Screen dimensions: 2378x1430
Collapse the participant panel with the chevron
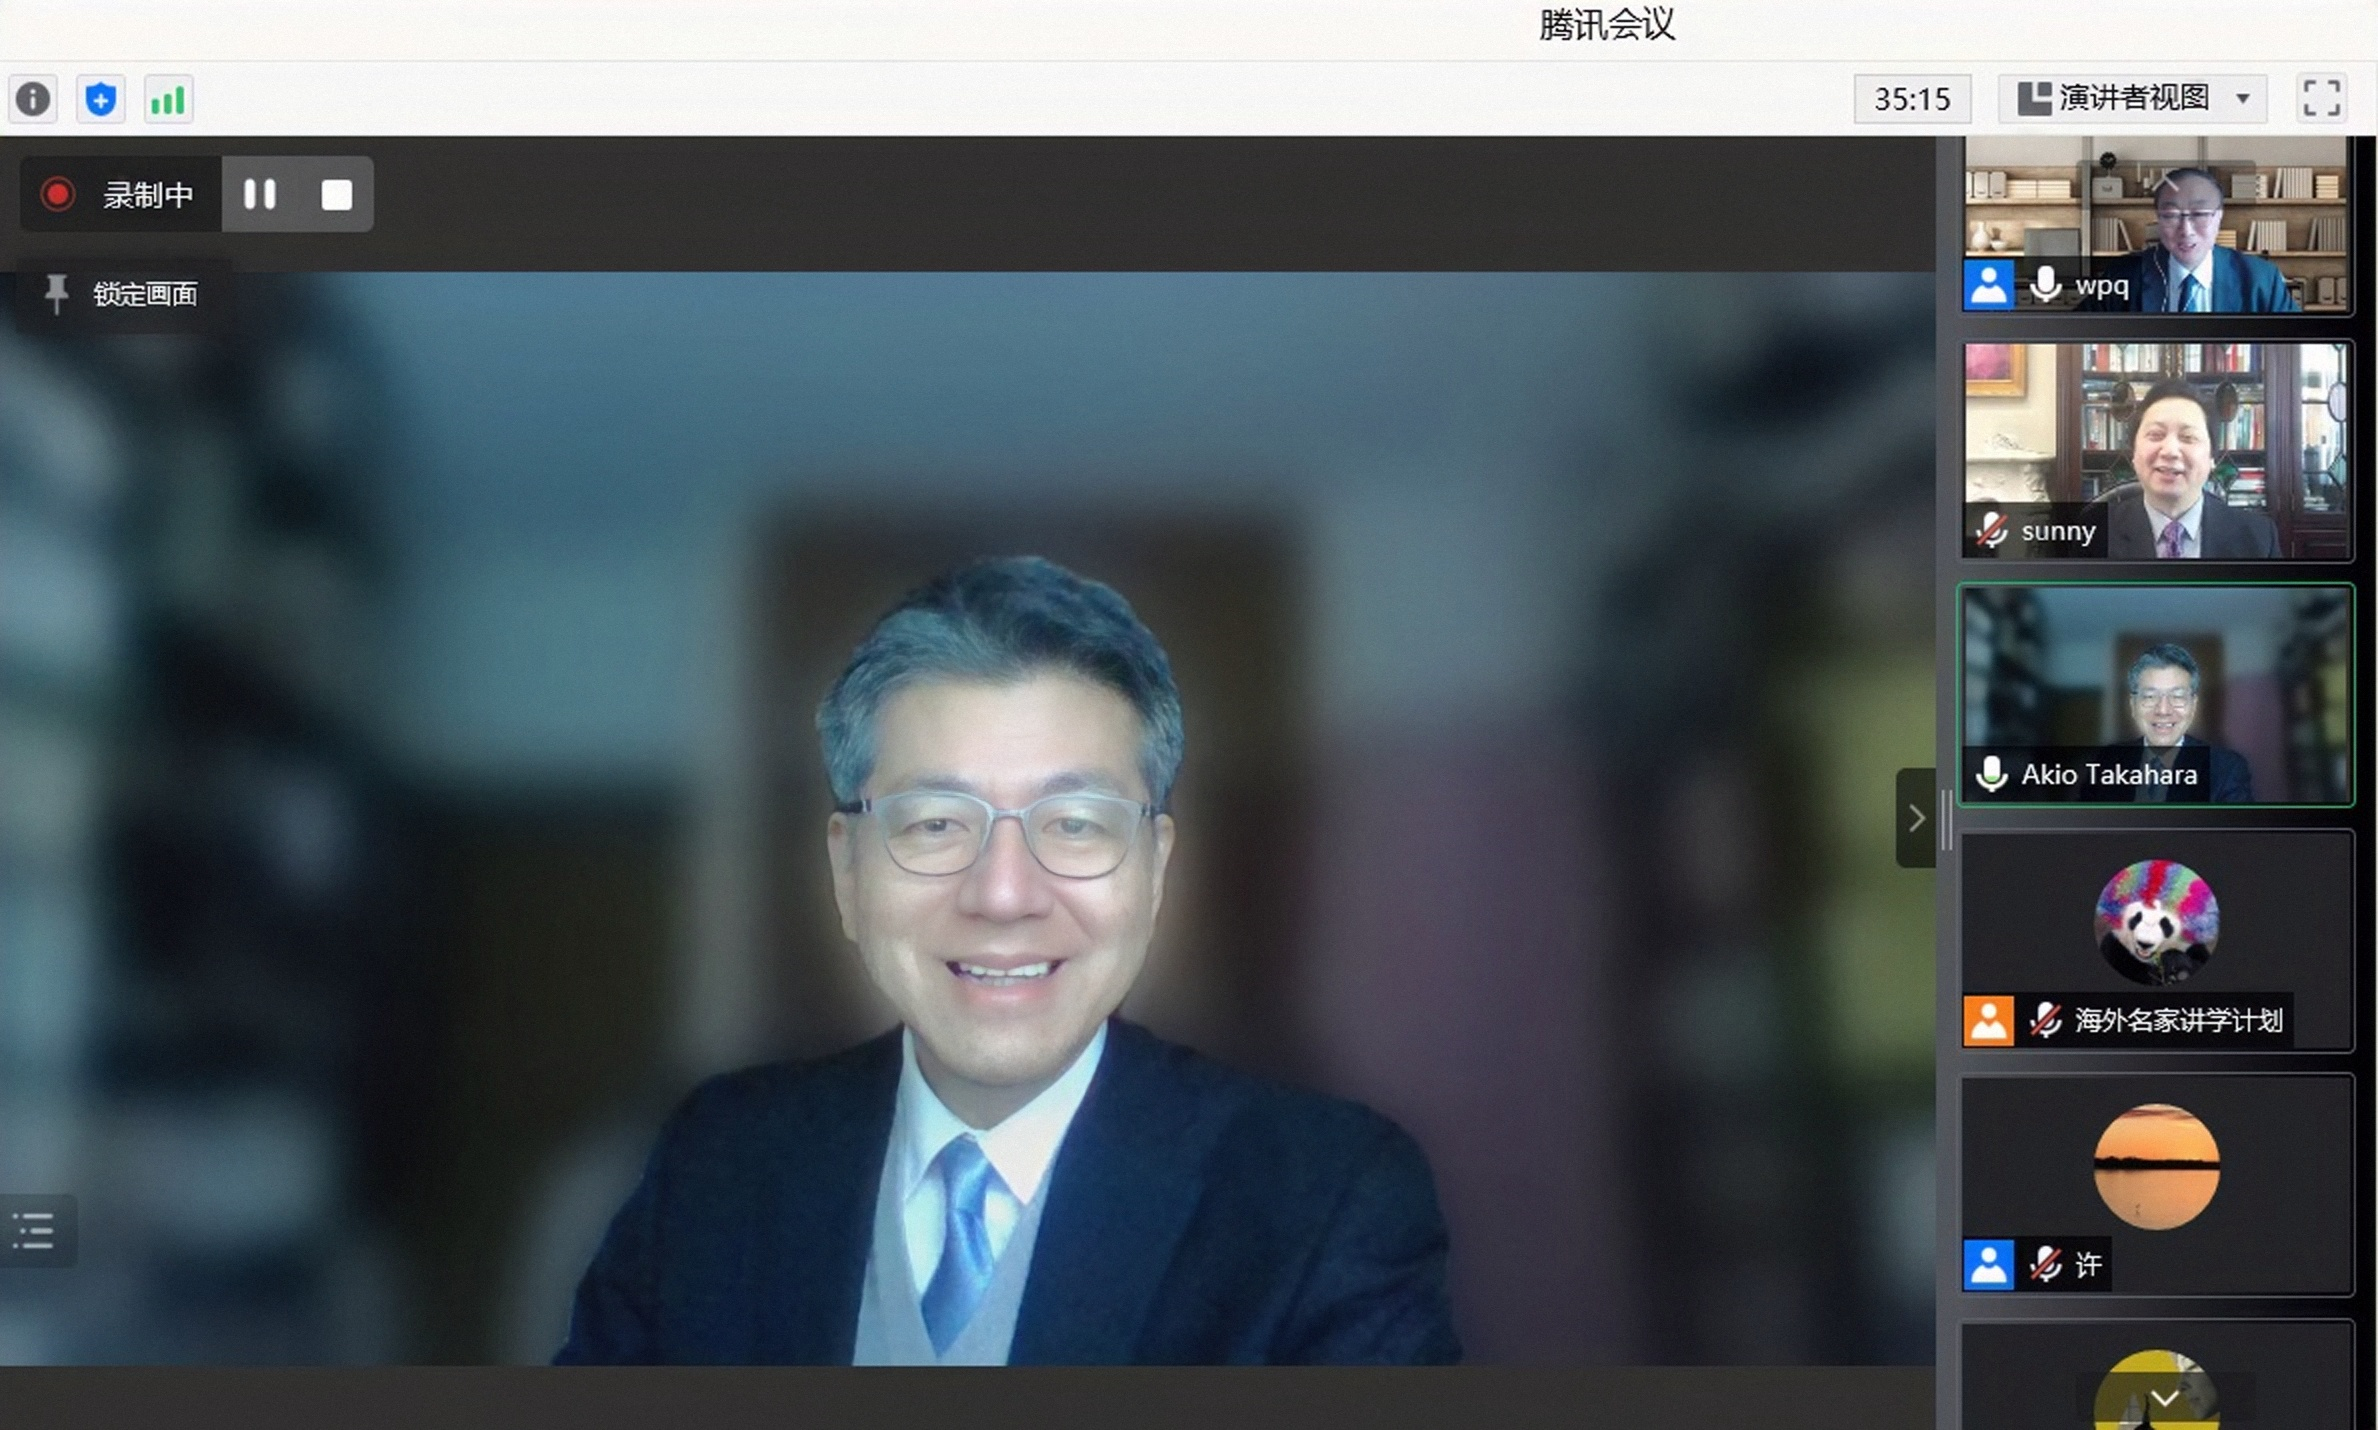click(1916, 818)
